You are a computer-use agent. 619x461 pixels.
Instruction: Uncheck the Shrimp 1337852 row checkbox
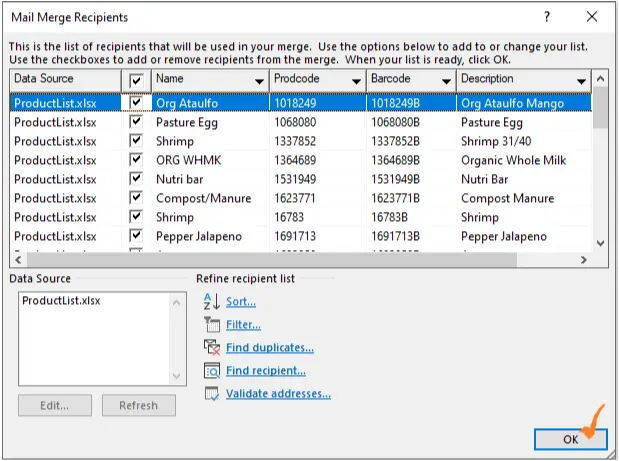[x=136, y=140]
